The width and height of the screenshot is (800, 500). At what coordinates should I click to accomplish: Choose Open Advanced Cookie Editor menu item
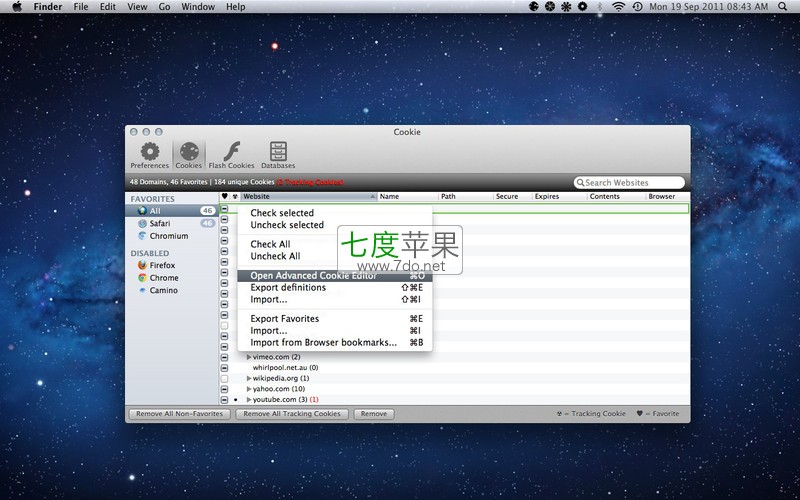click(313, 276)
